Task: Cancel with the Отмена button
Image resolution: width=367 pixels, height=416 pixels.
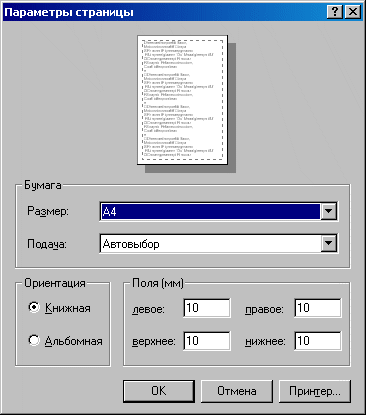Action: click(x=237, y=391)
